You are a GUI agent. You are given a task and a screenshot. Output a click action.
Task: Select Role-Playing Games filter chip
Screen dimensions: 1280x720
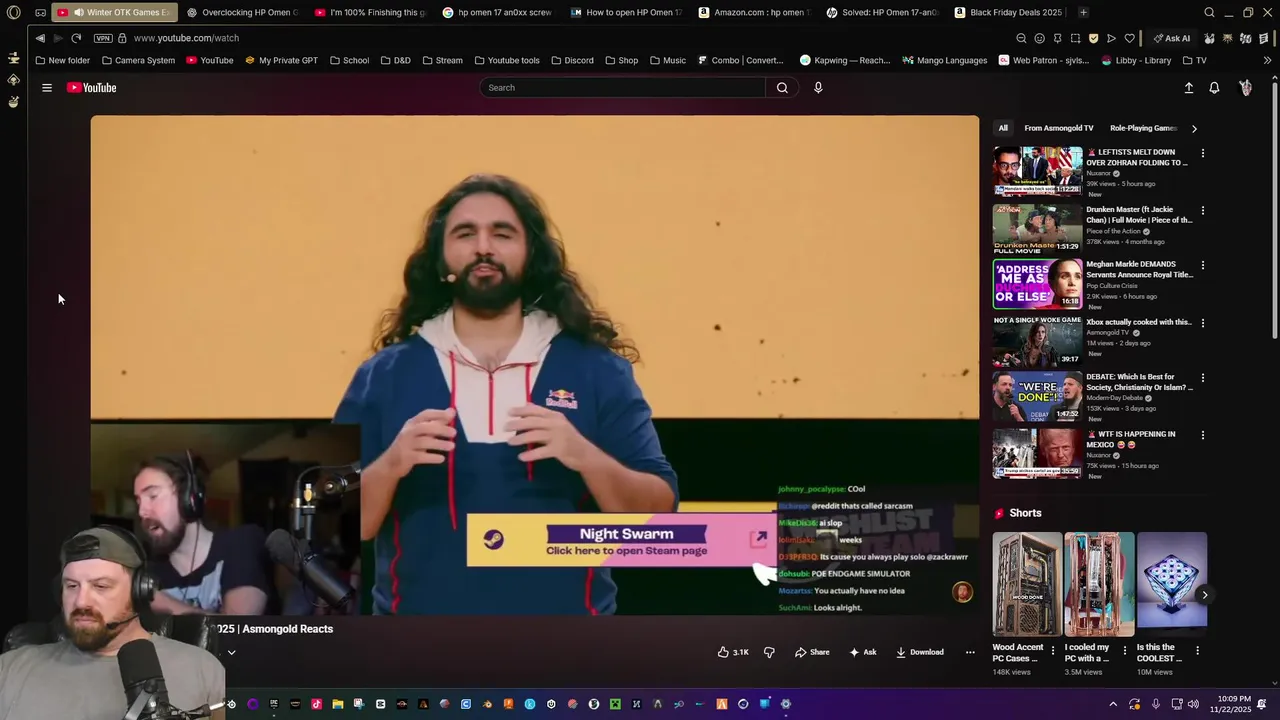1144,128
